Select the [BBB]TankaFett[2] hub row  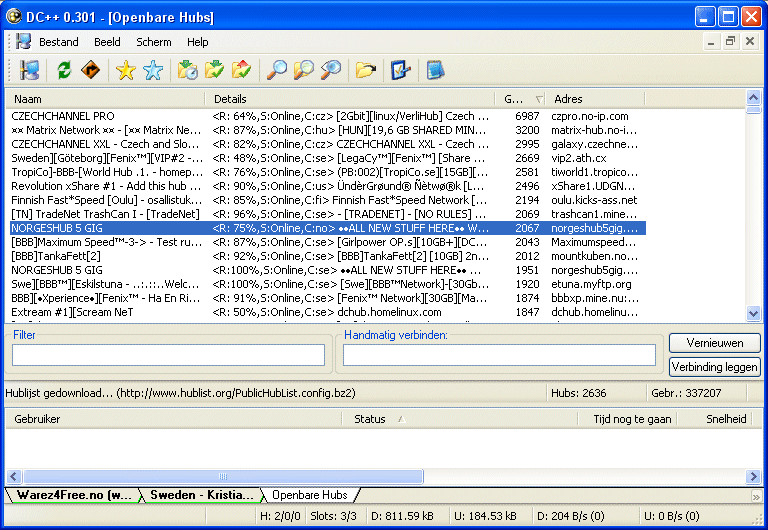click(x=327, y=256)
